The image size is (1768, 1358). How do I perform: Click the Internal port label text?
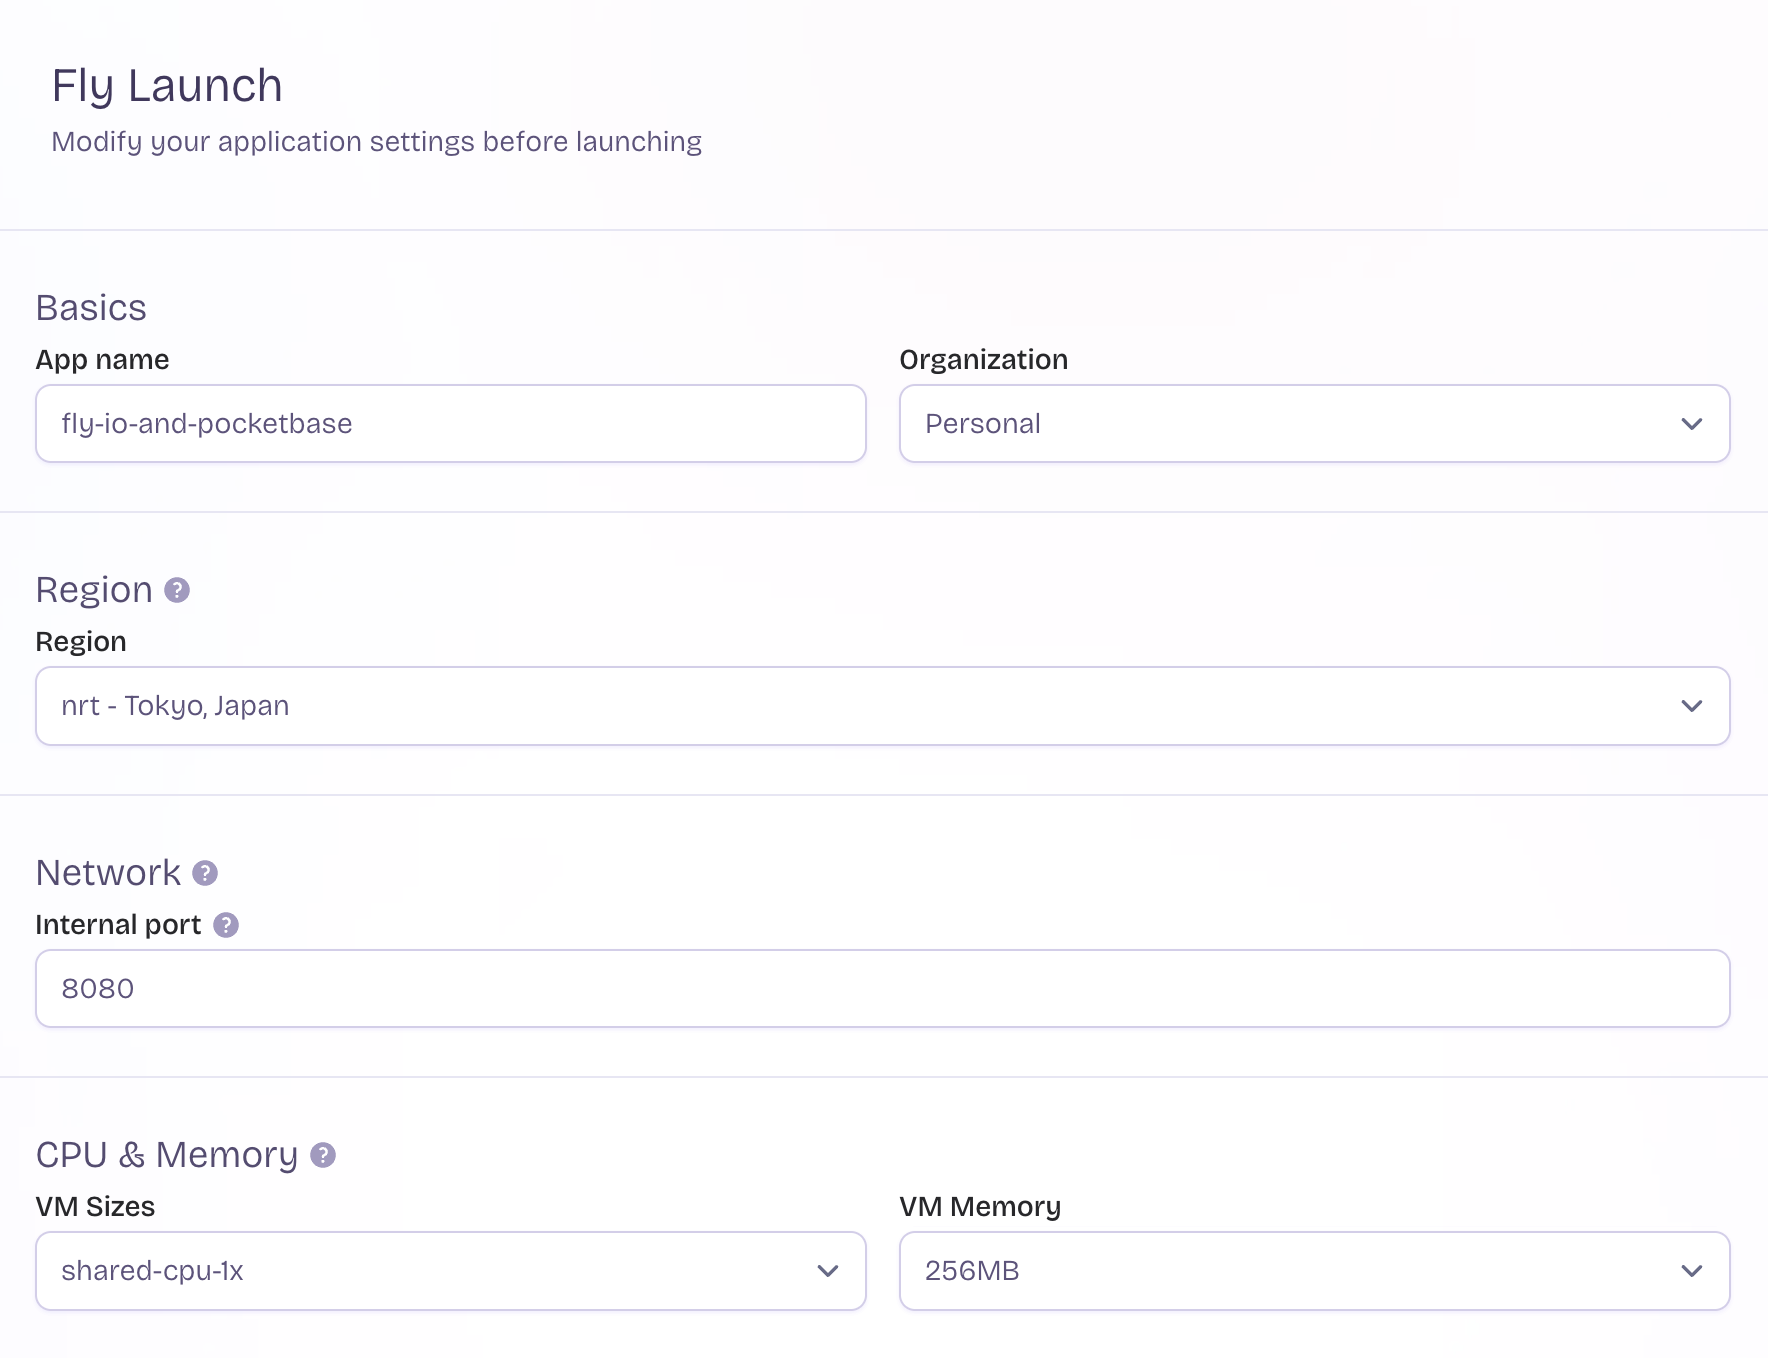(118, 925)
